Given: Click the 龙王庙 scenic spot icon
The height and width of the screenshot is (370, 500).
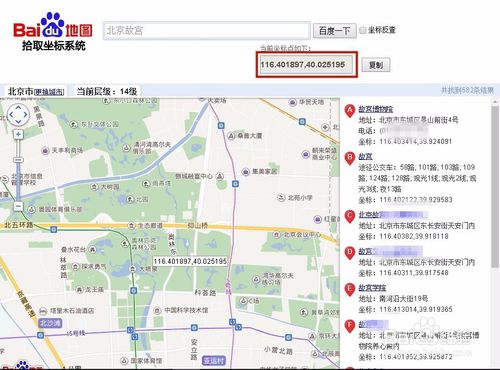Looking at the screenshot, I should point(79,290).
